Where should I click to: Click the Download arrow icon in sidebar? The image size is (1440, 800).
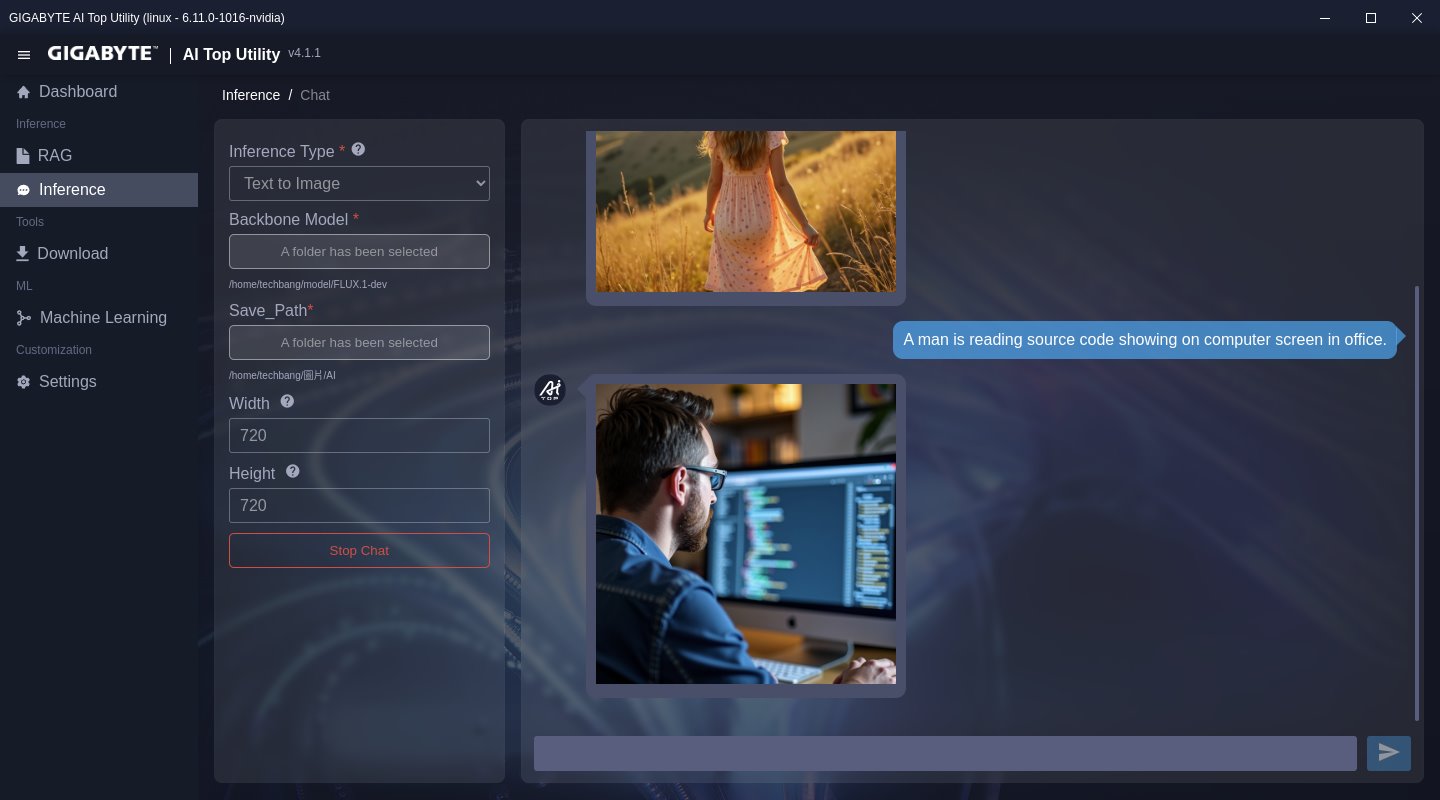[x=23, y=254]
